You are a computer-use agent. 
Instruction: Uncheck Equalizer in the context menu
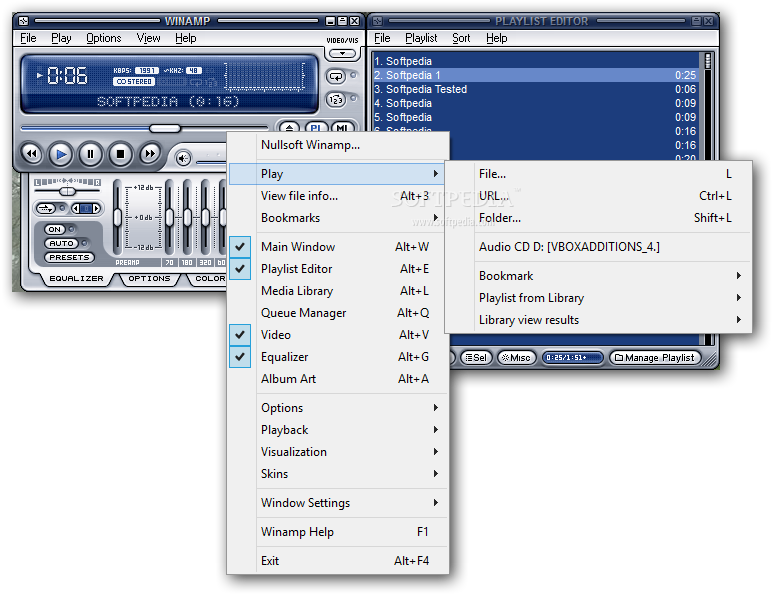tap(338, 356)
